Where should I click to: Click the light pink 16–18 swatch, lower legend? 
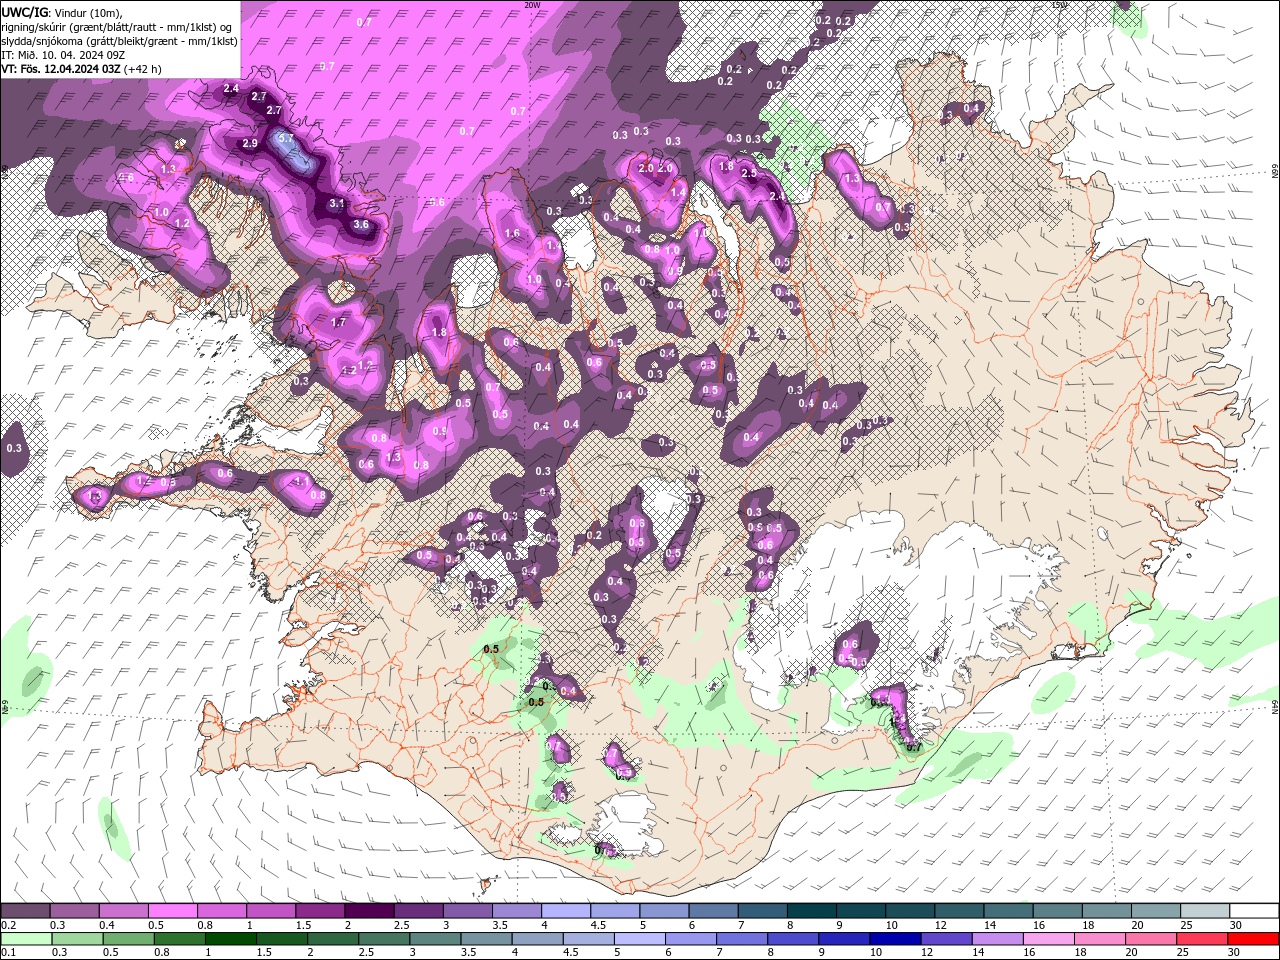tap(1049, 939)
